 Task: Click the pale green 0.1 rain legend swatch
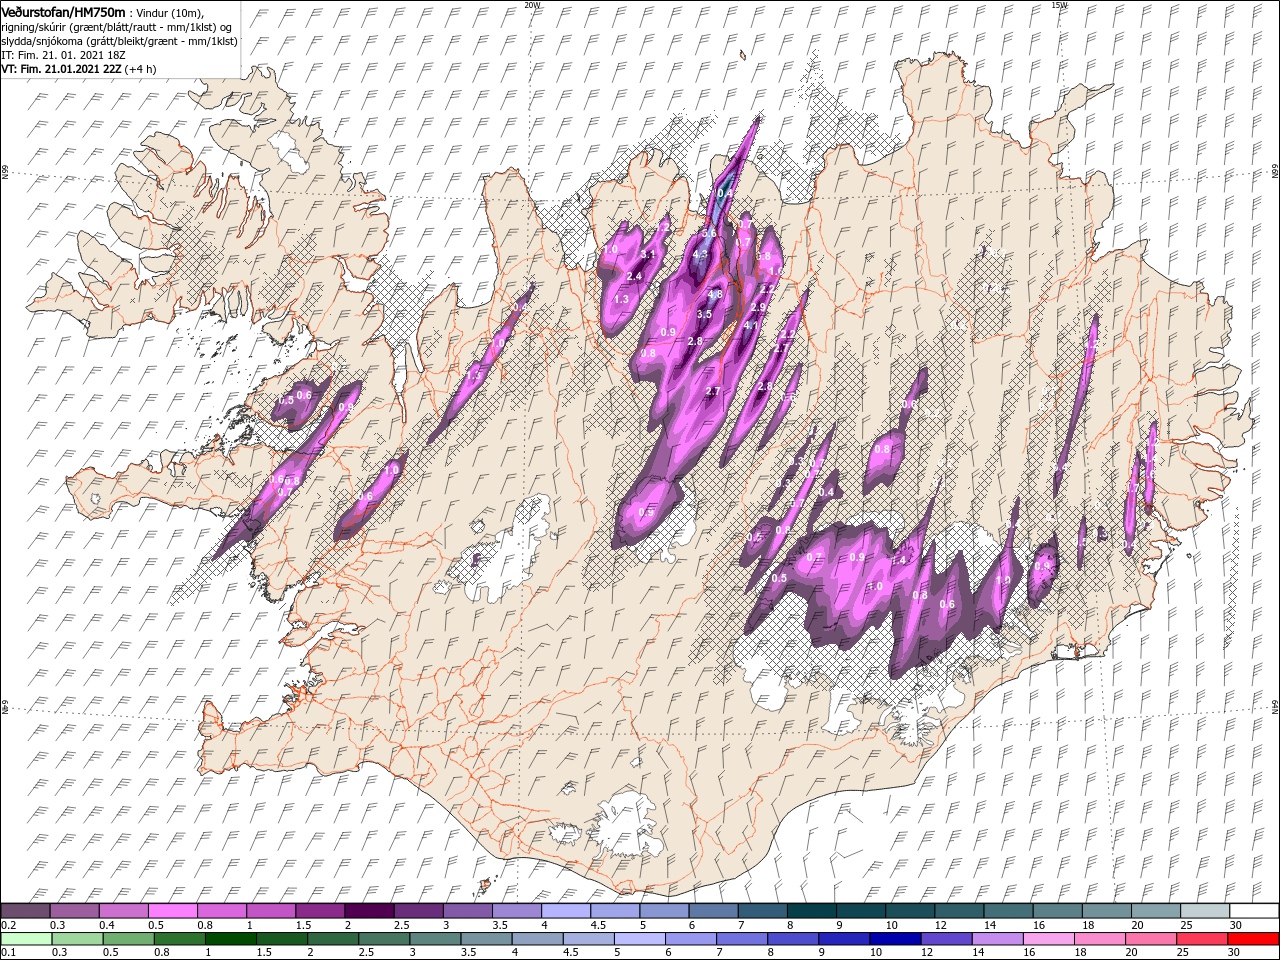click(x=26, y=939)
